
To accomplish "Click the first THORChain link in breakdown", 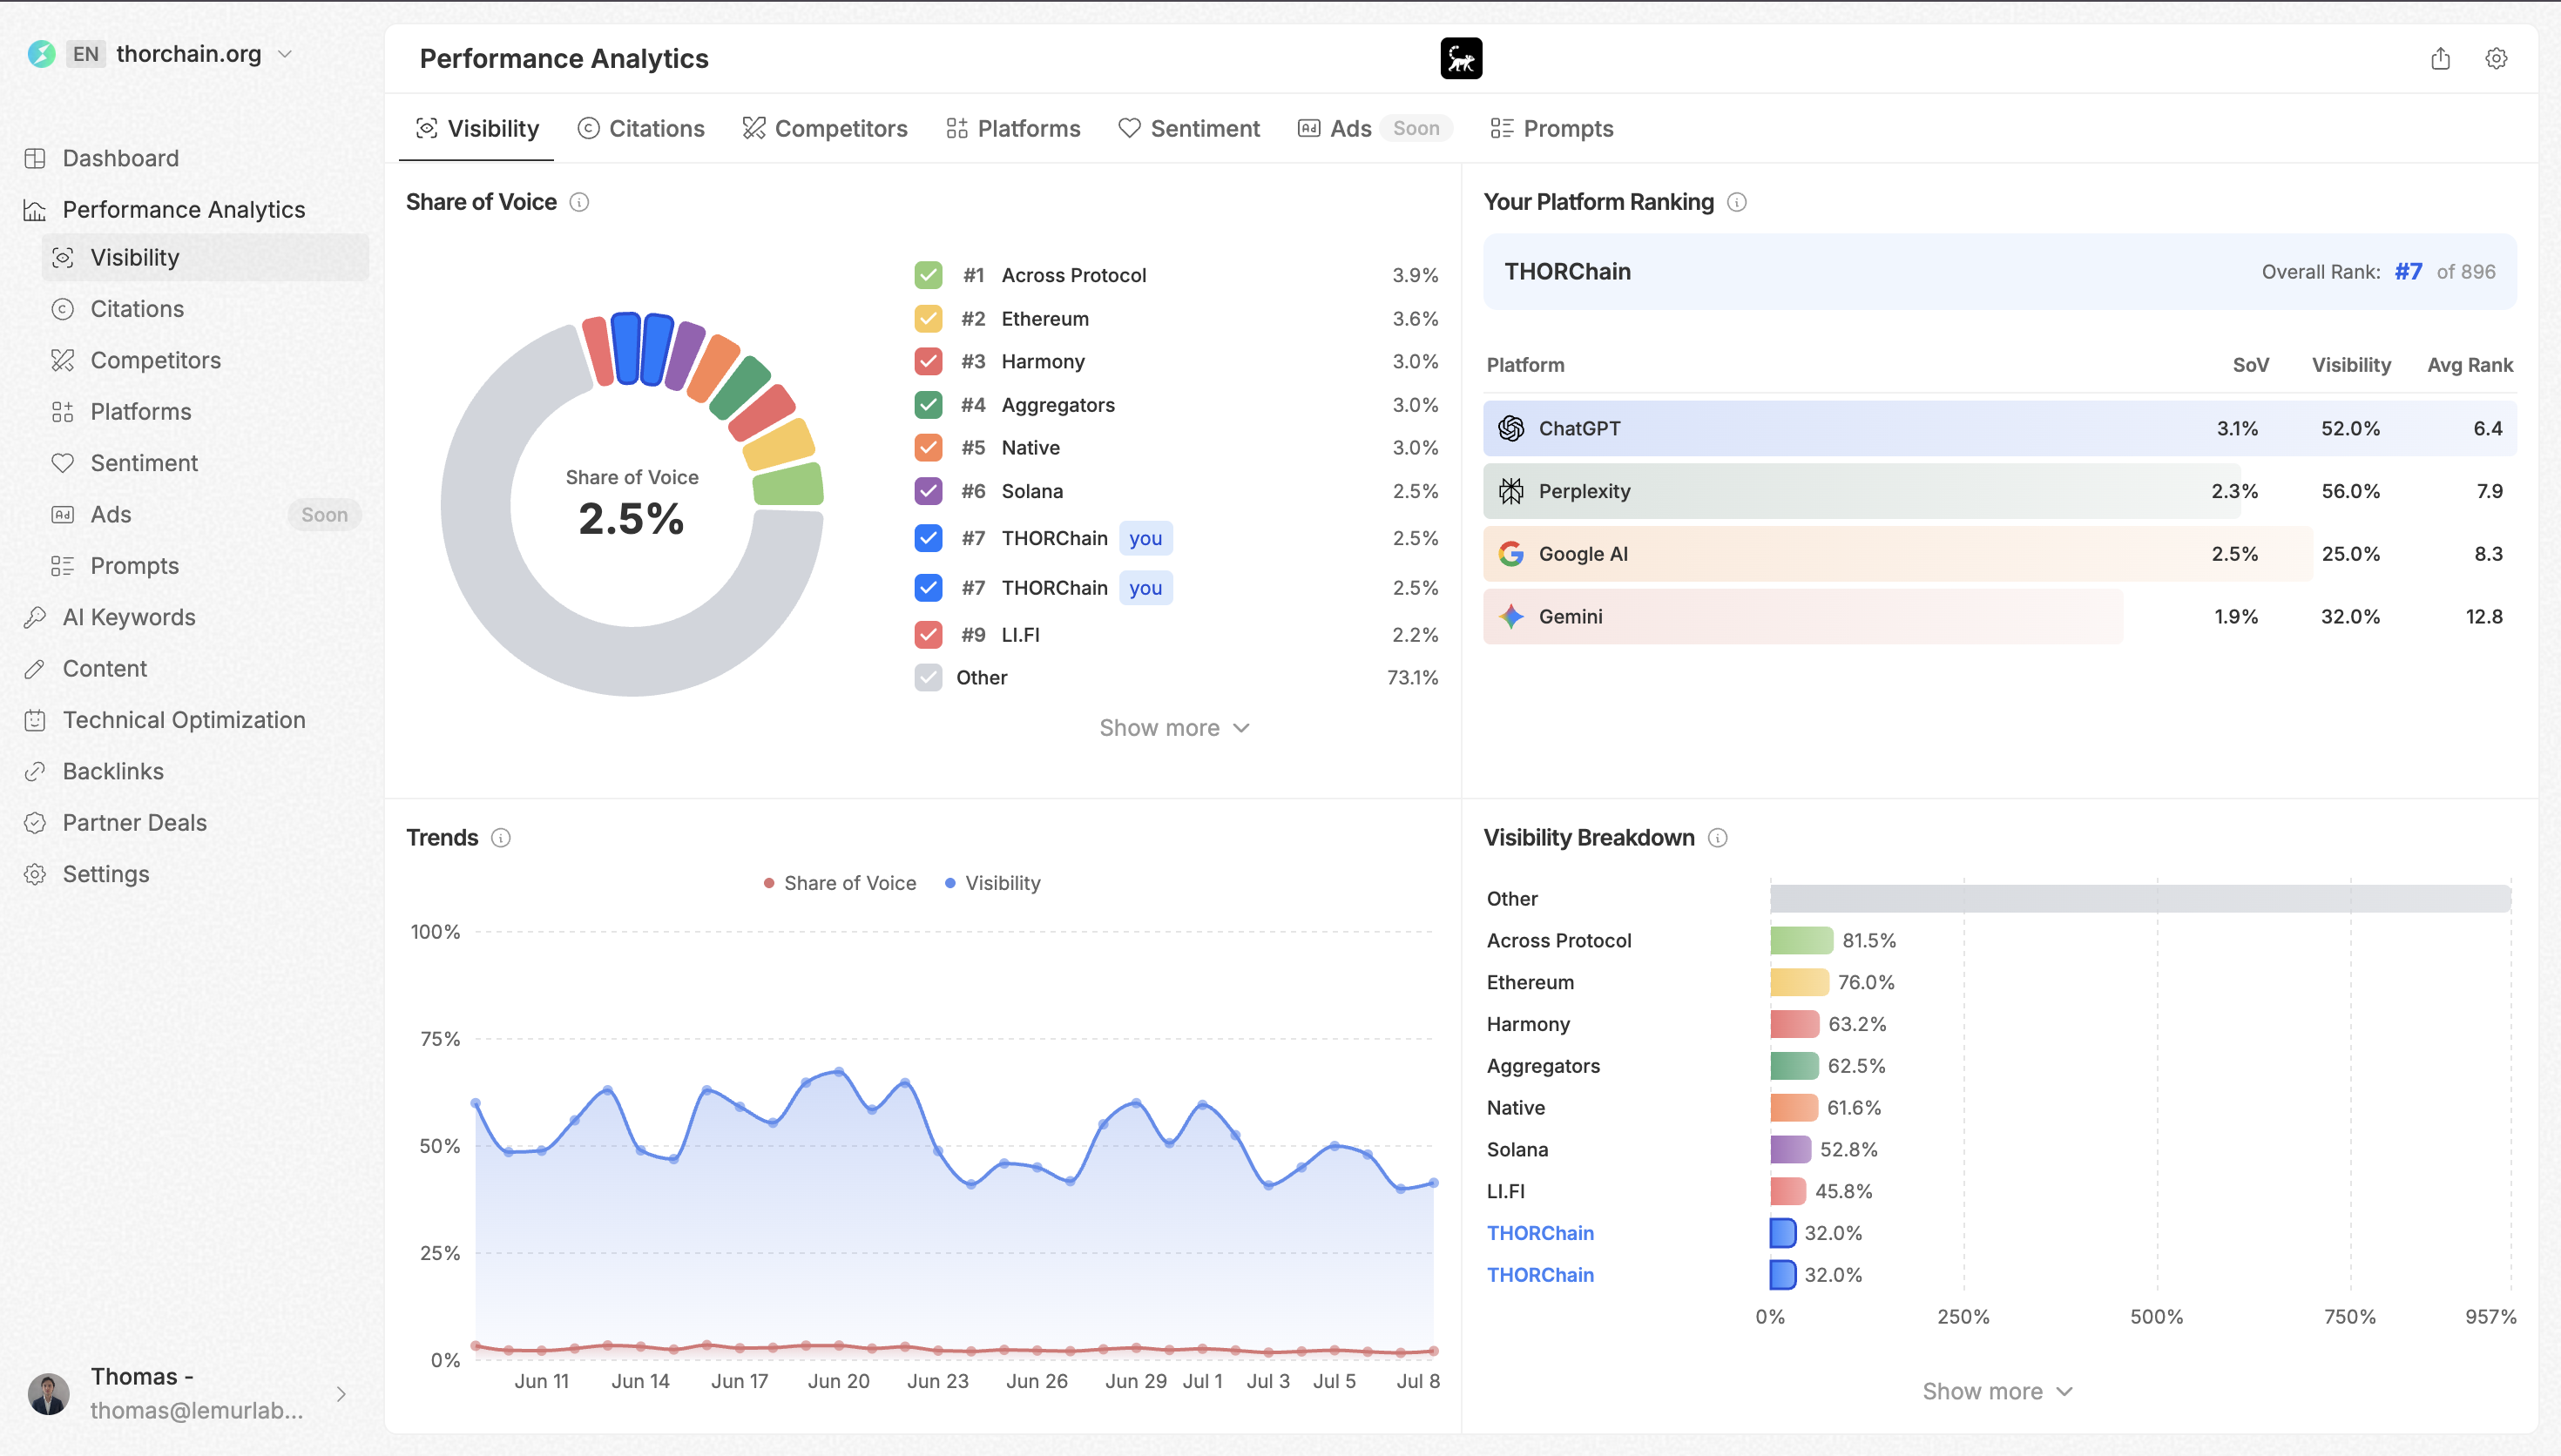I will point(1540,1233).
